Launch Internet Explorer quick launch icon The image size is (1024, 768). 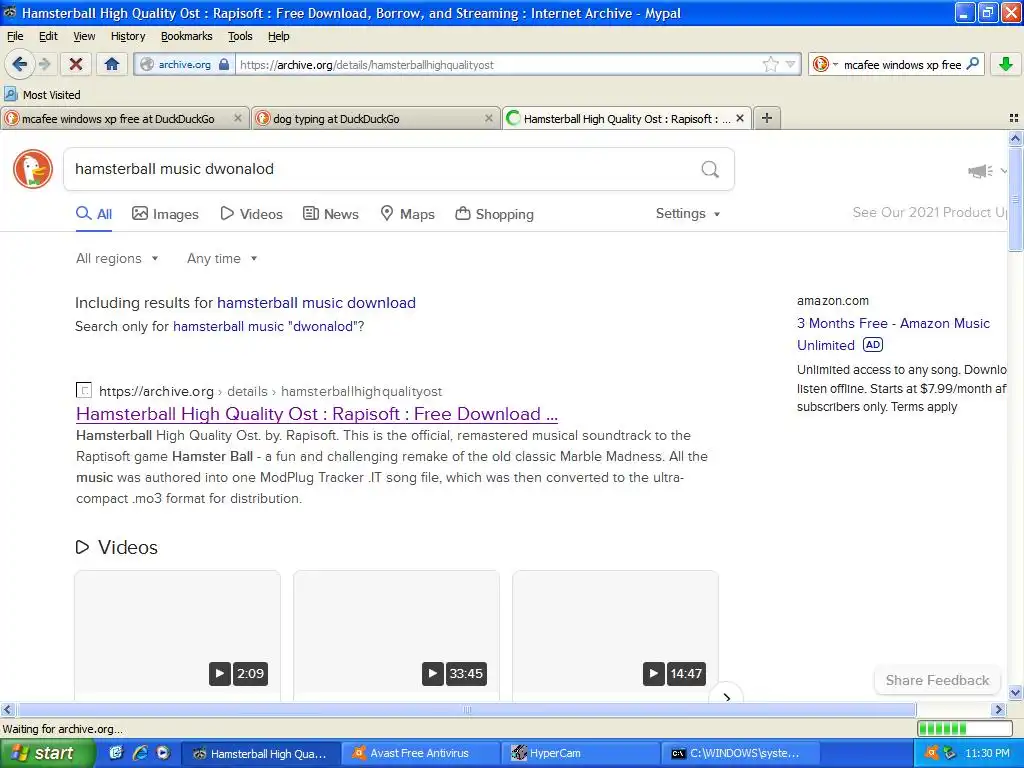(140, 753)
